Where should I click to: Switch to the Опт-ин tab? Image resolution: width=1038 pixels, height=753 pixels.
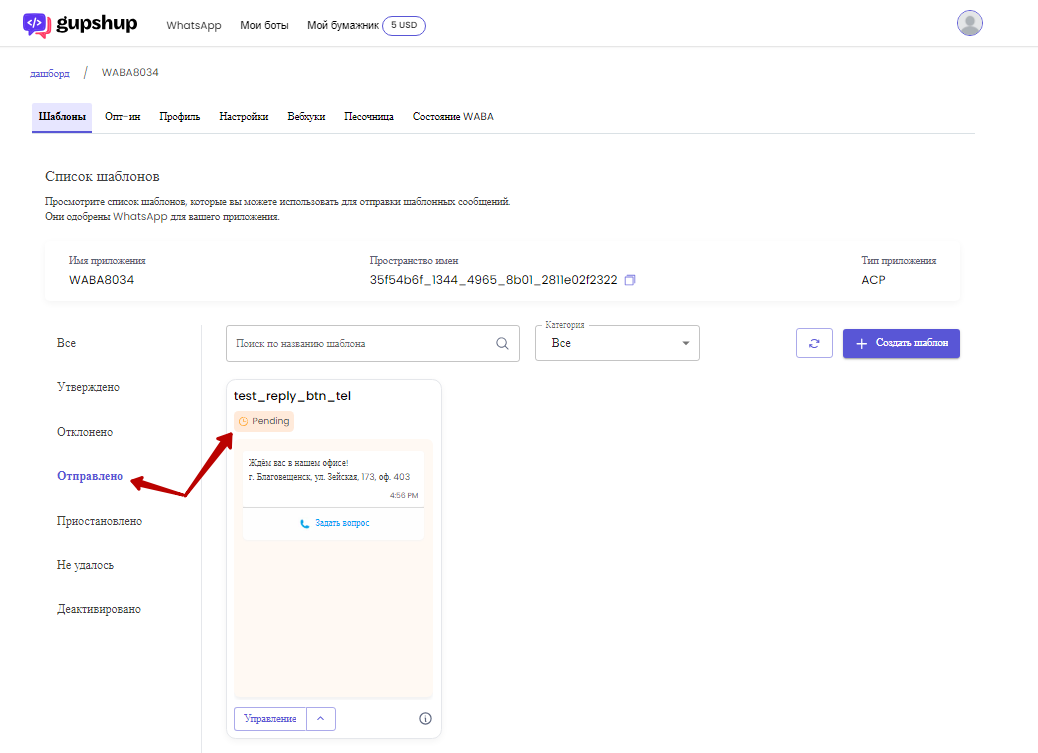point(122,117)
